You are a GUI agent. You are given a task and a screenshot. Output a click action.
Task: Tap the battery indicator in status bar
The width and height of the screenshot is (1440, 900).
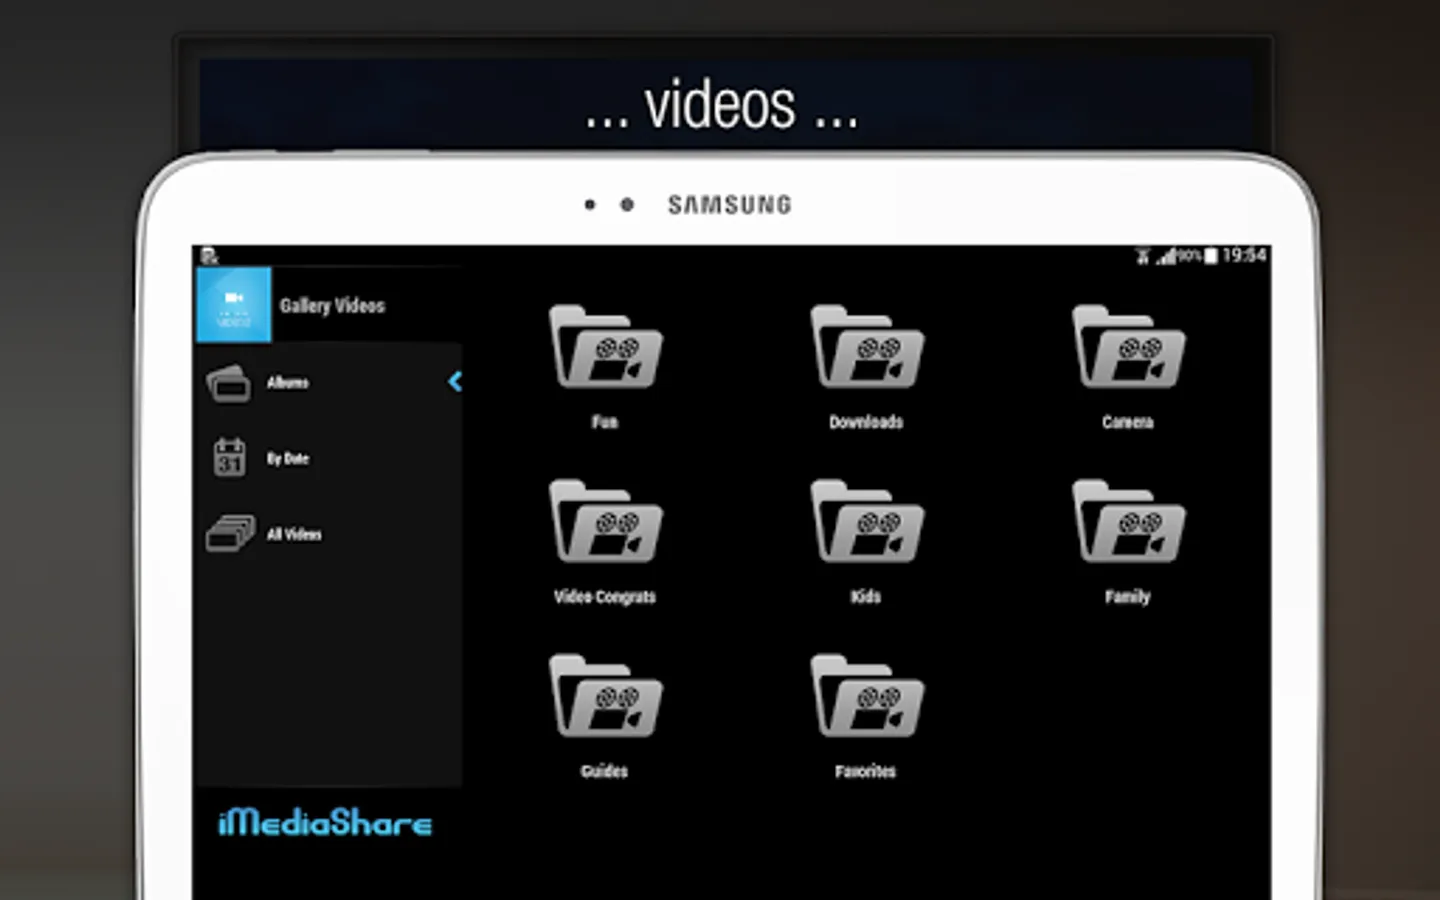coord(1211,256)
